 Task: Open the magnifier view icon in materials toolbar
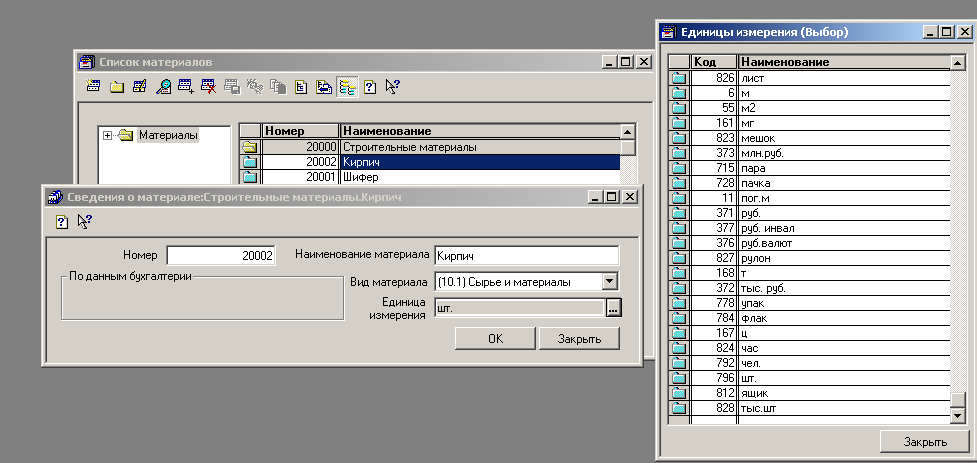coord(163,87)
